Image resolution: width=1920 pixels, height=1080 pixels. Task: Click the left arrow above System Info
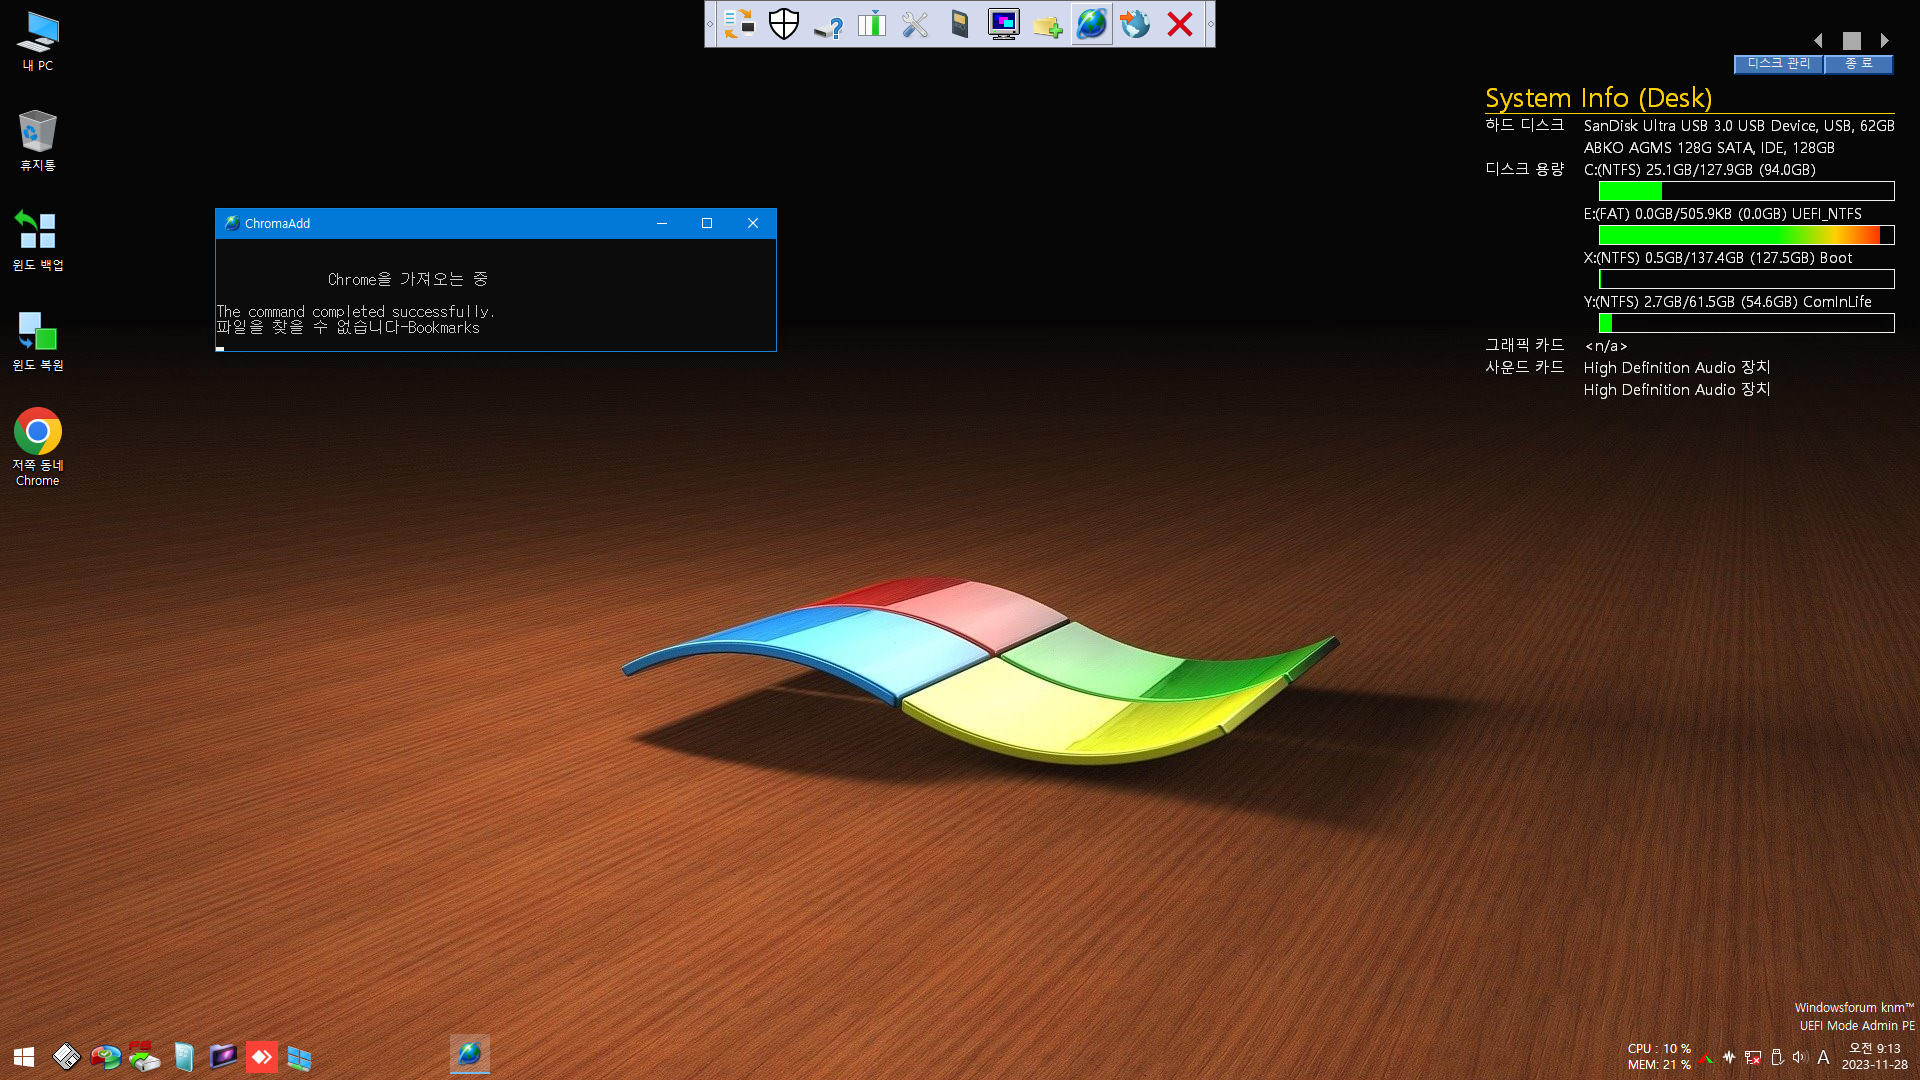pos(1819,41)
